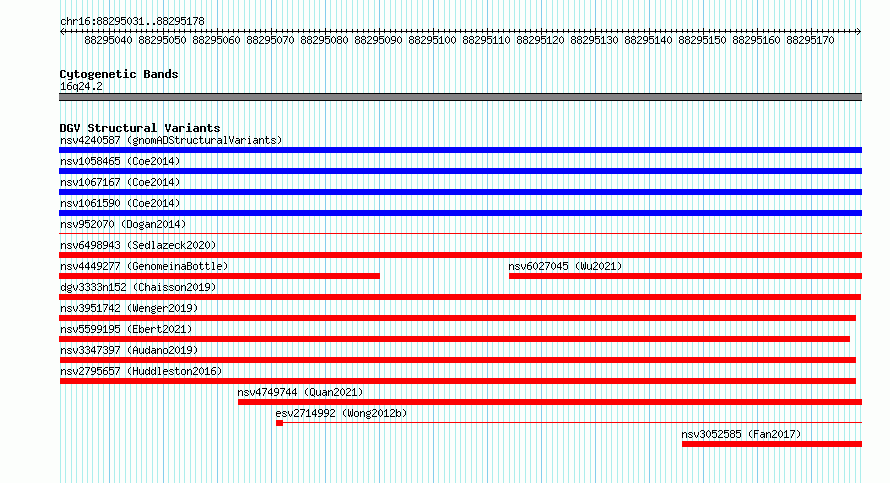Open the nsv952070 (Dogan2014) variant label
890x483 pixels.
click(123, 224)
